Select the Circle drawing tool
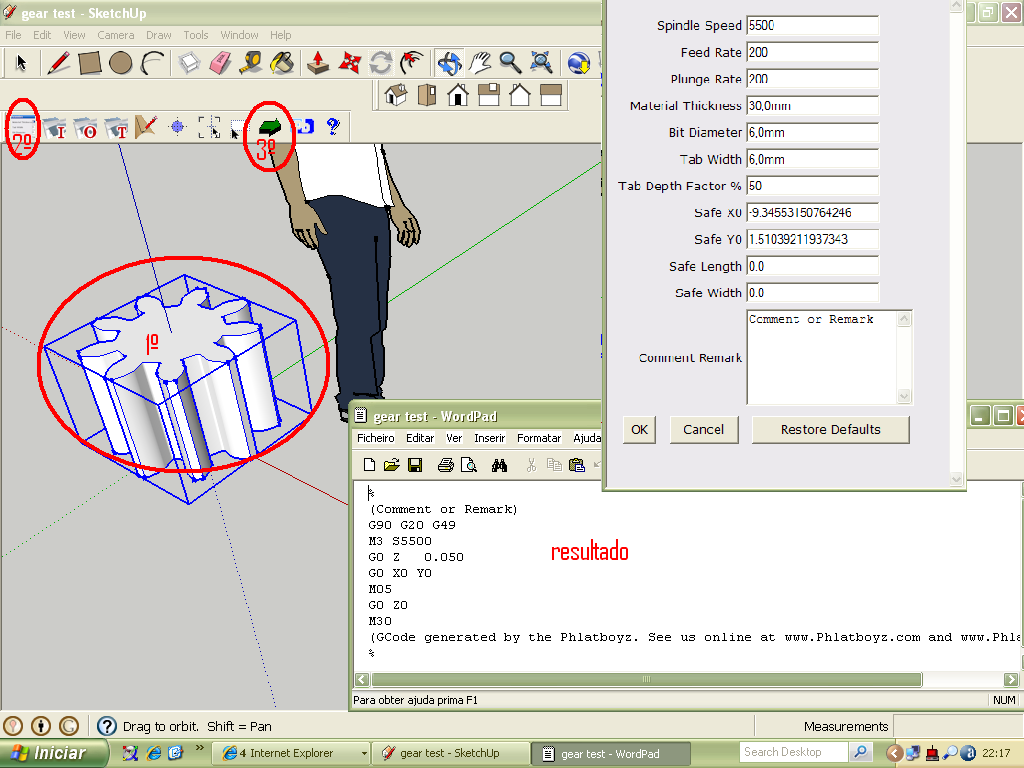Image resolution: width=1024 pixels, height=768 pixels. pyautogui.click(x=121, y=63)
